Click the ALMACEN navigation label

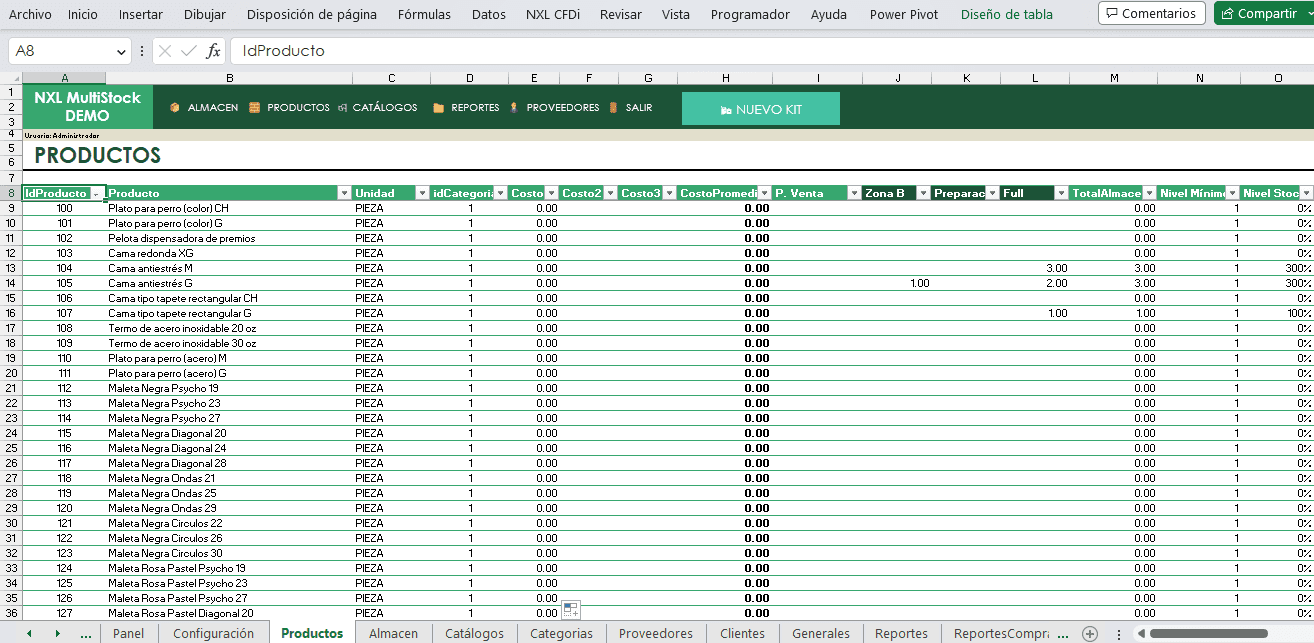click(x=213, y=108)
